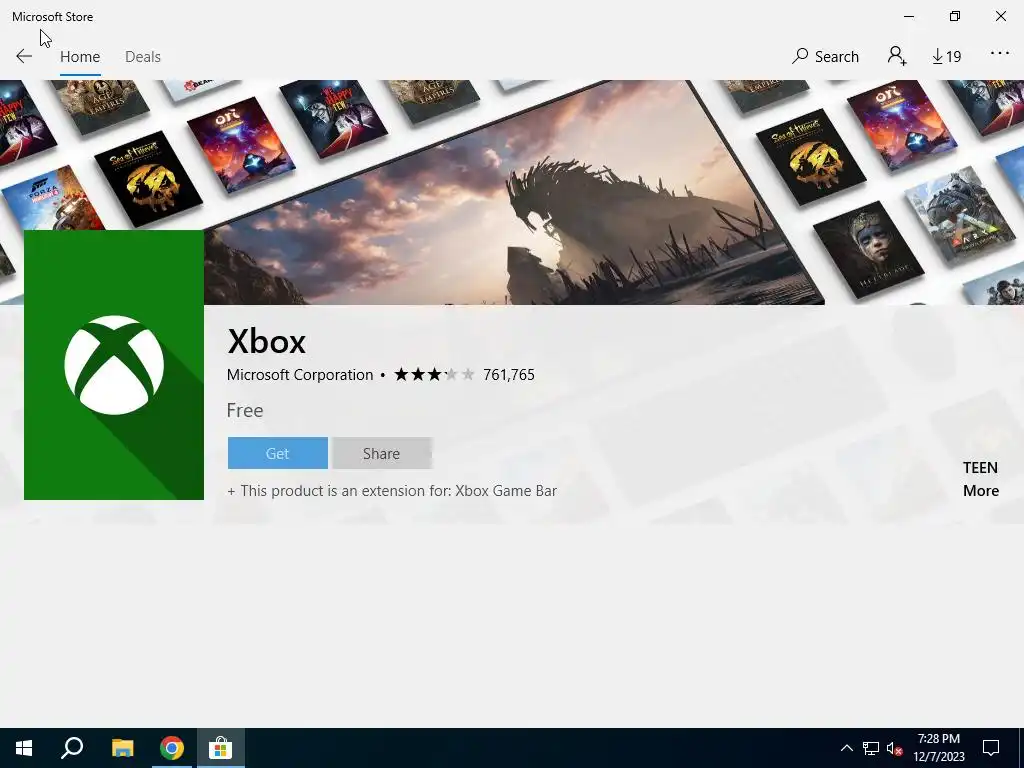Open the Home tab
The image size is (1024, 768).
(80, 57)
